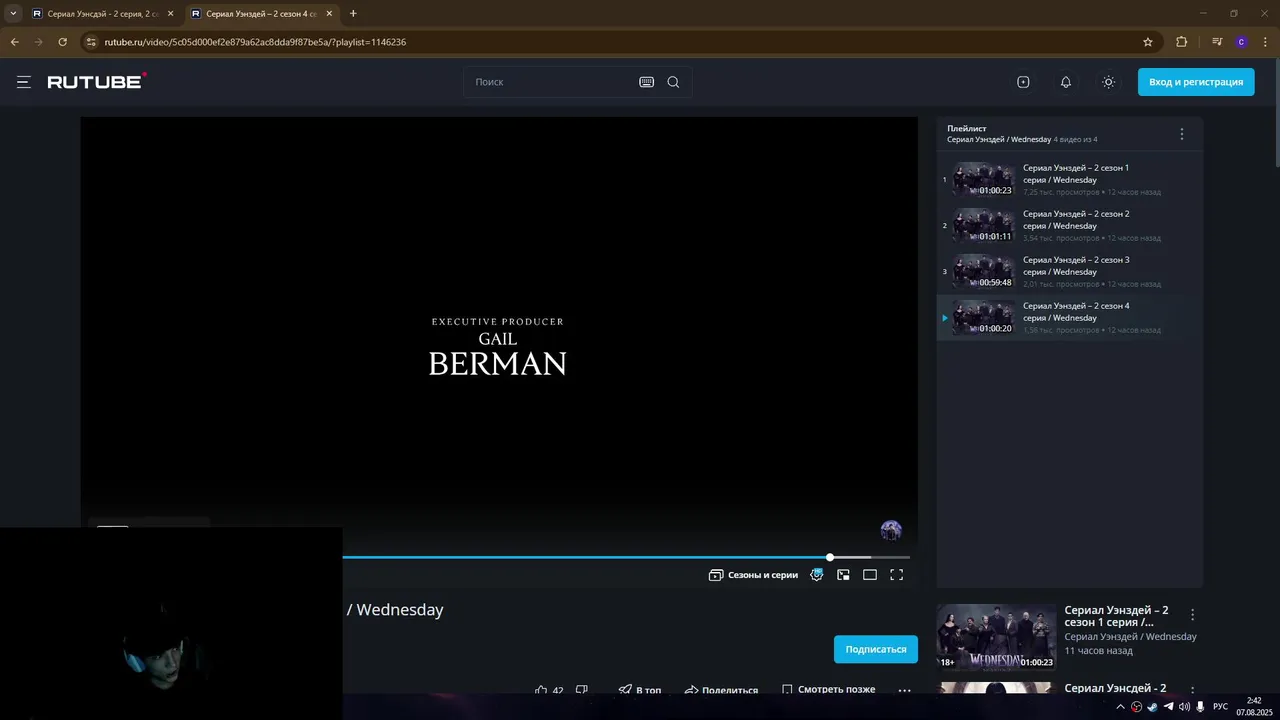
Task: Close the second browser tab
Action: click(329, 14)
